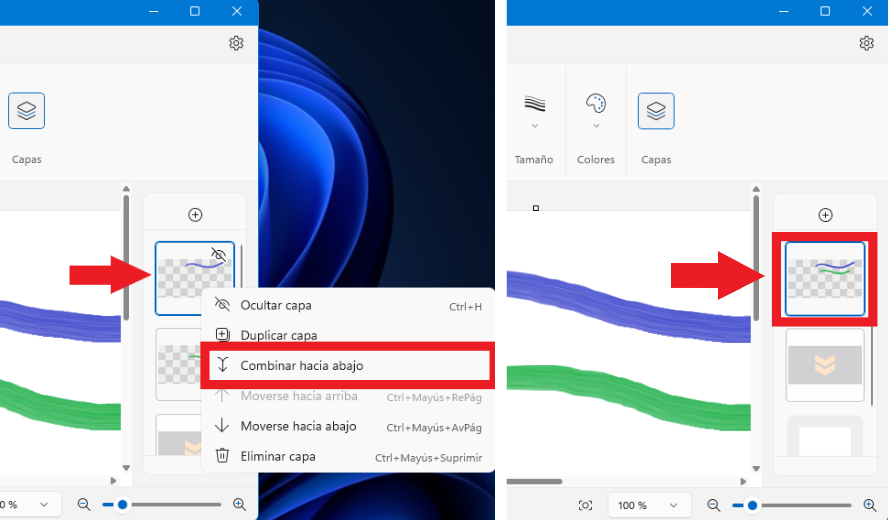Toggle hidden-eye icon on top layer thumbnail

pos(219,254)
